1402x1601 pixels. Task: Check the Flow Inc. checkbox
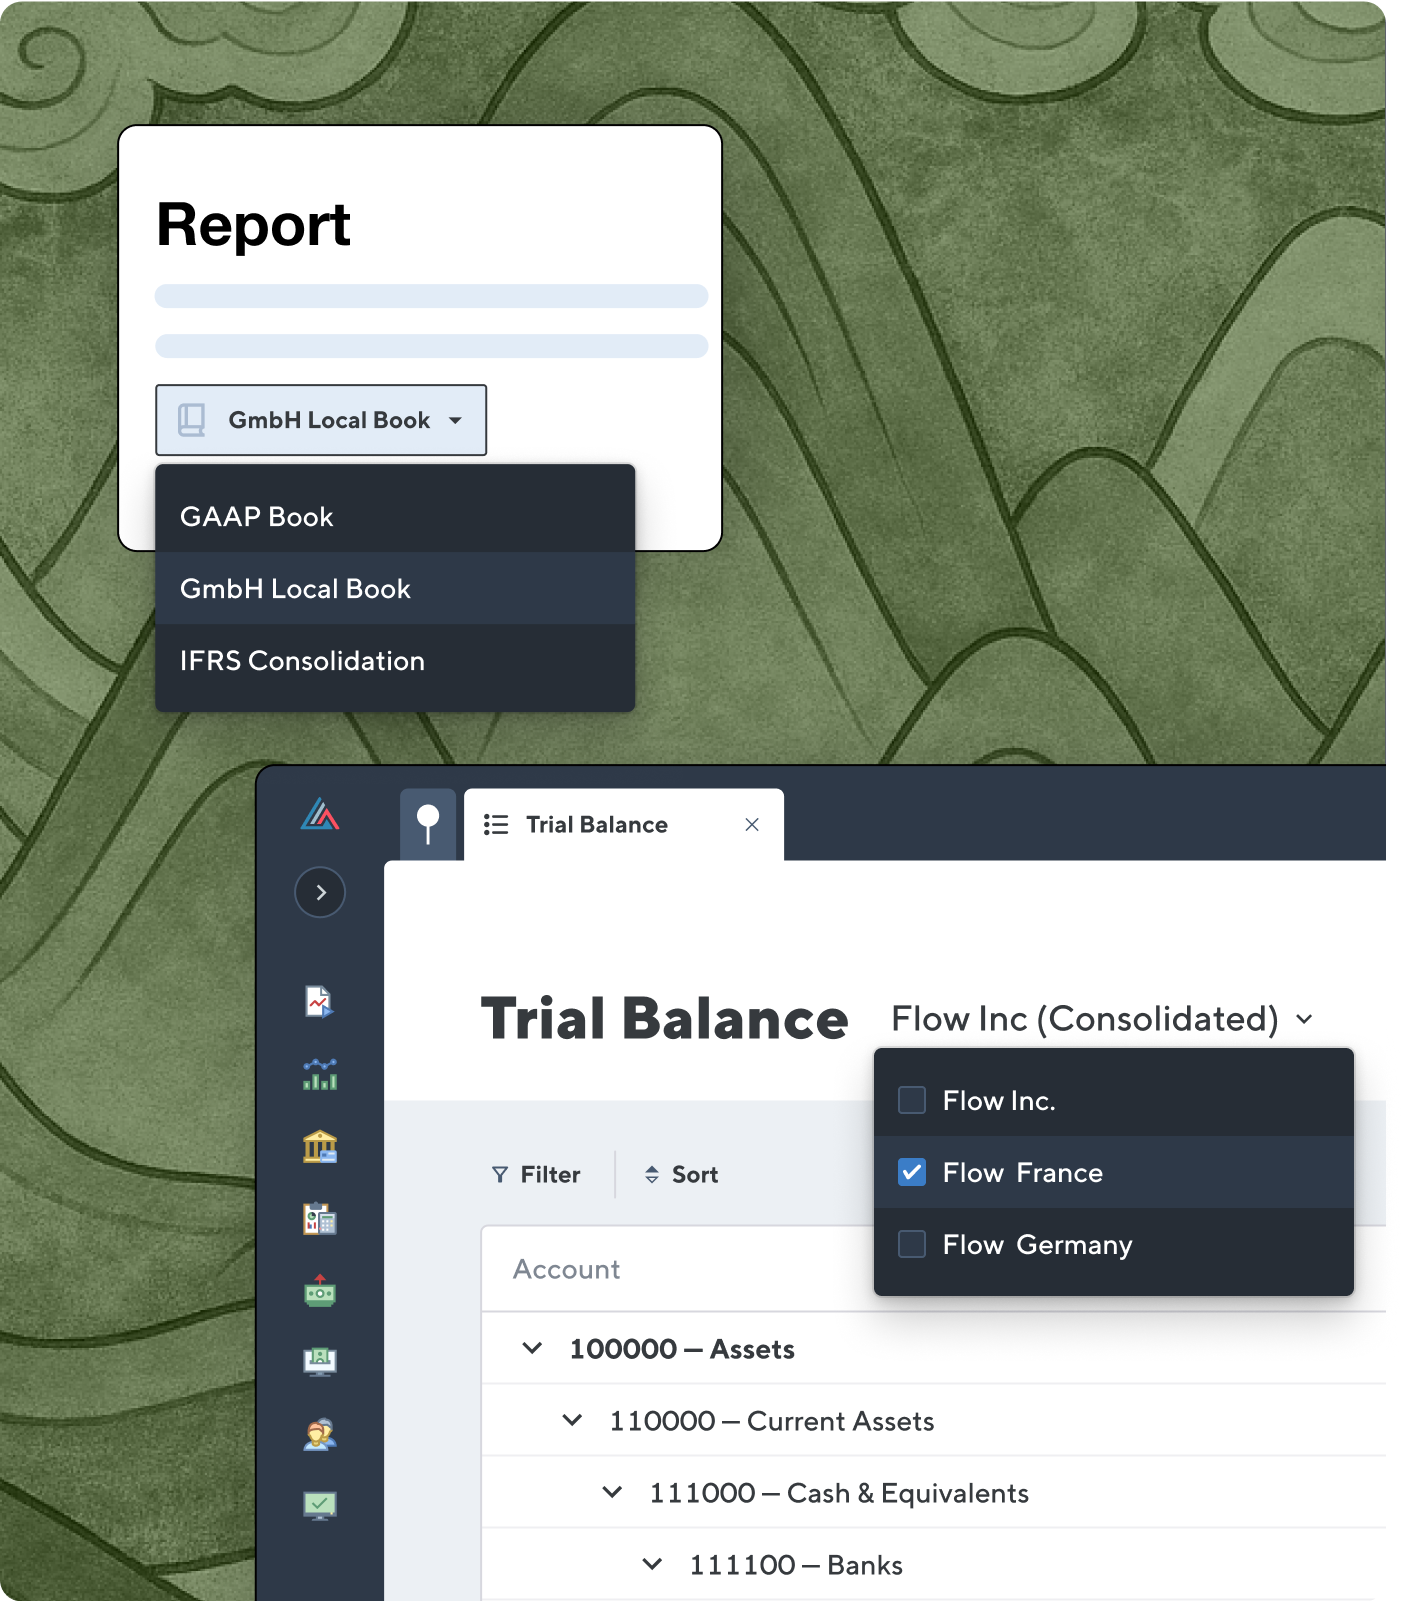tap(912, 1100)
